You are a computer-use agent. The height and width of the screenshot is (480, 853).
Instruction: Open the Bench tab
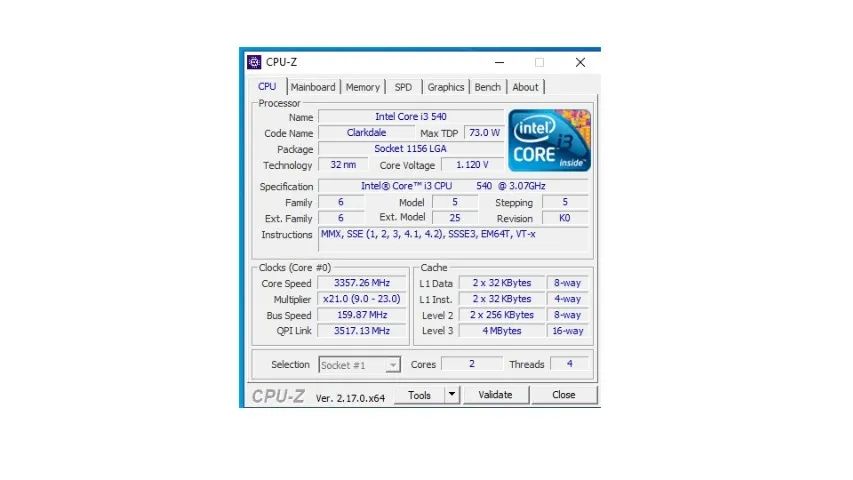tap(487, 87)
